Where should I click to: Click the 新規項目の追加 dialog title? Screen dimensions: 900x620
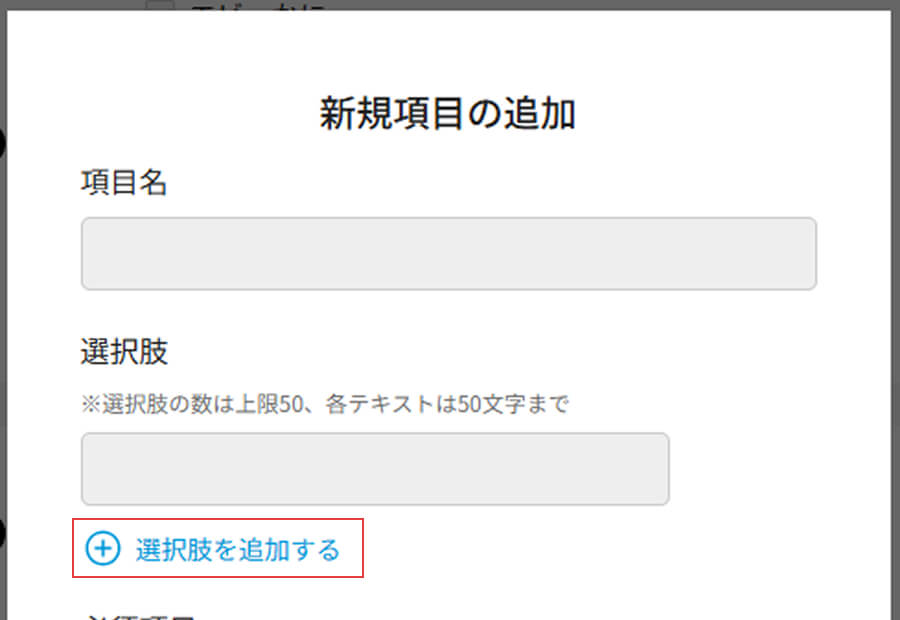point(448,114)
